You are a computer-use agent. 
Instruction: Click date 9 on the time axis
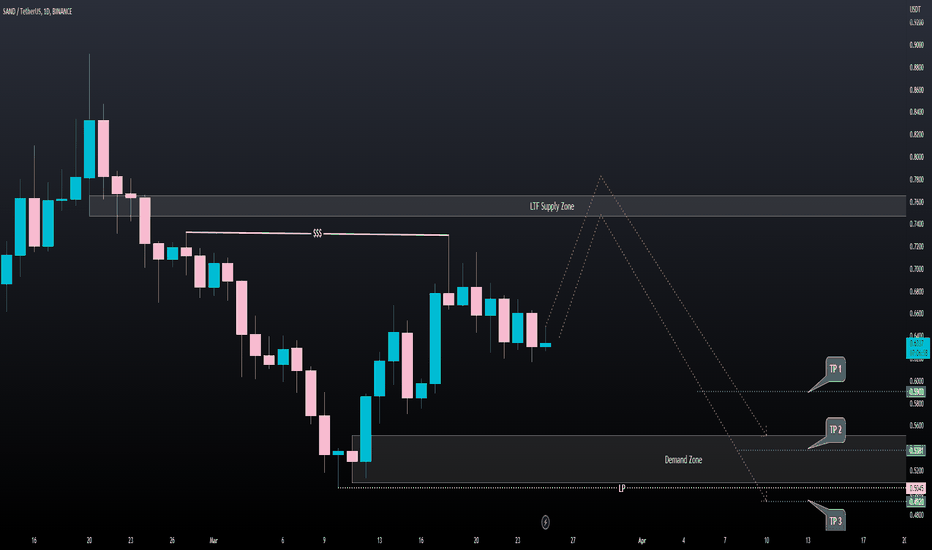pyautogui.click(x=324, y=540)
